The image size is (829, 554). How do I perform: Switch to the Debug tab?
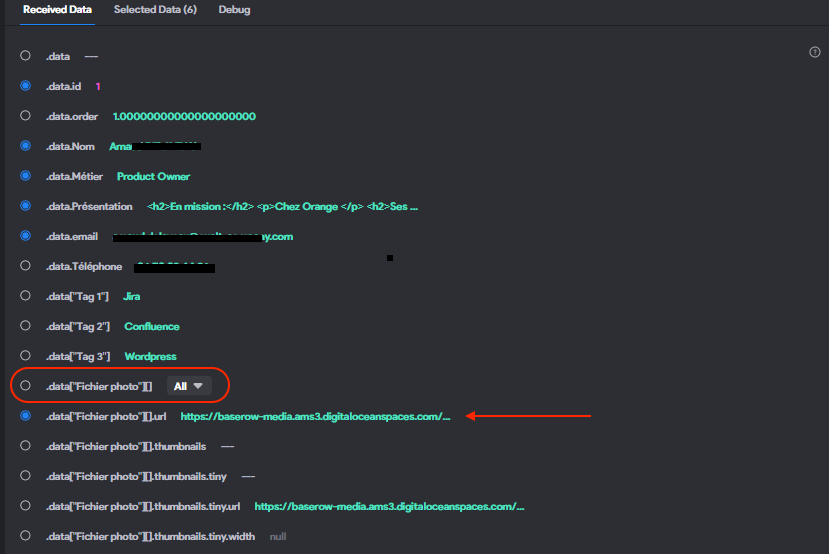coord(234,10)
